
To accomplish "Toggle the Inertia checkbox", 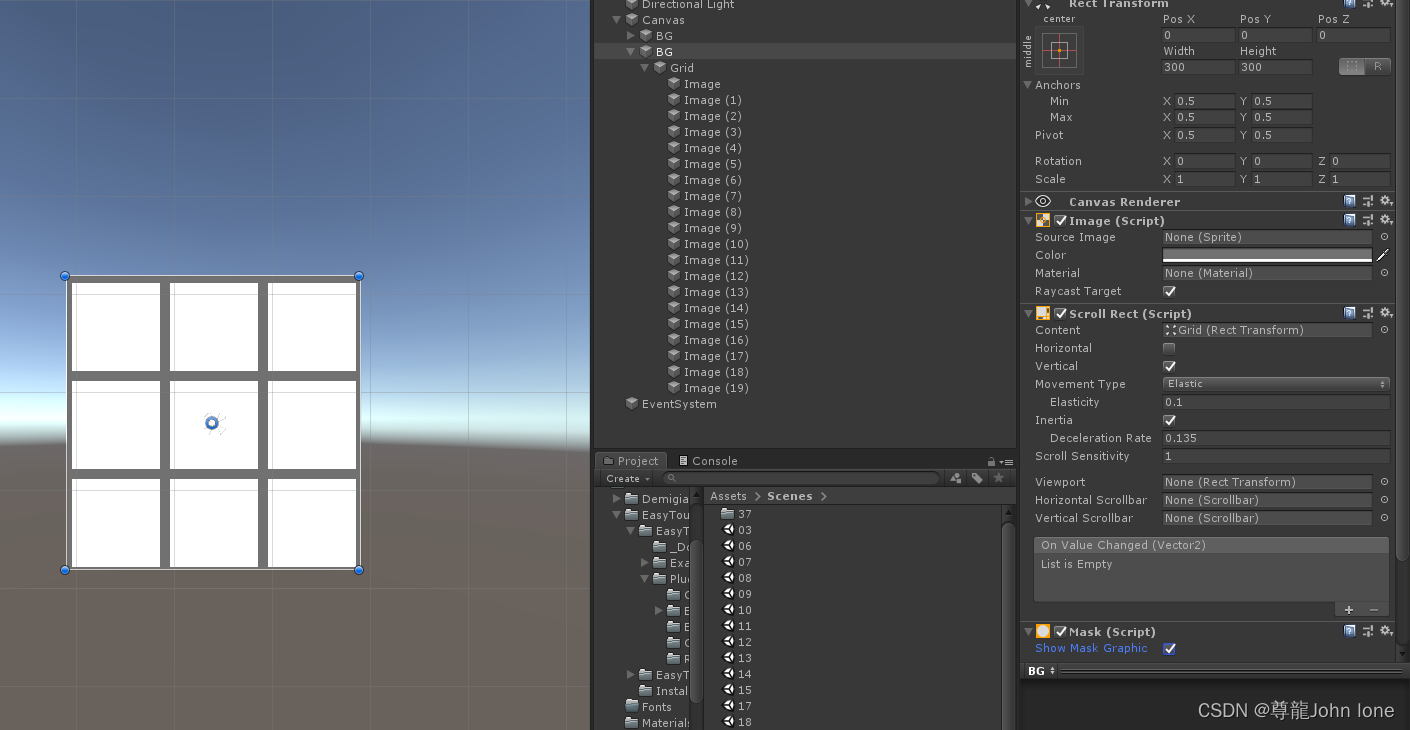I will coord(1169,420).
